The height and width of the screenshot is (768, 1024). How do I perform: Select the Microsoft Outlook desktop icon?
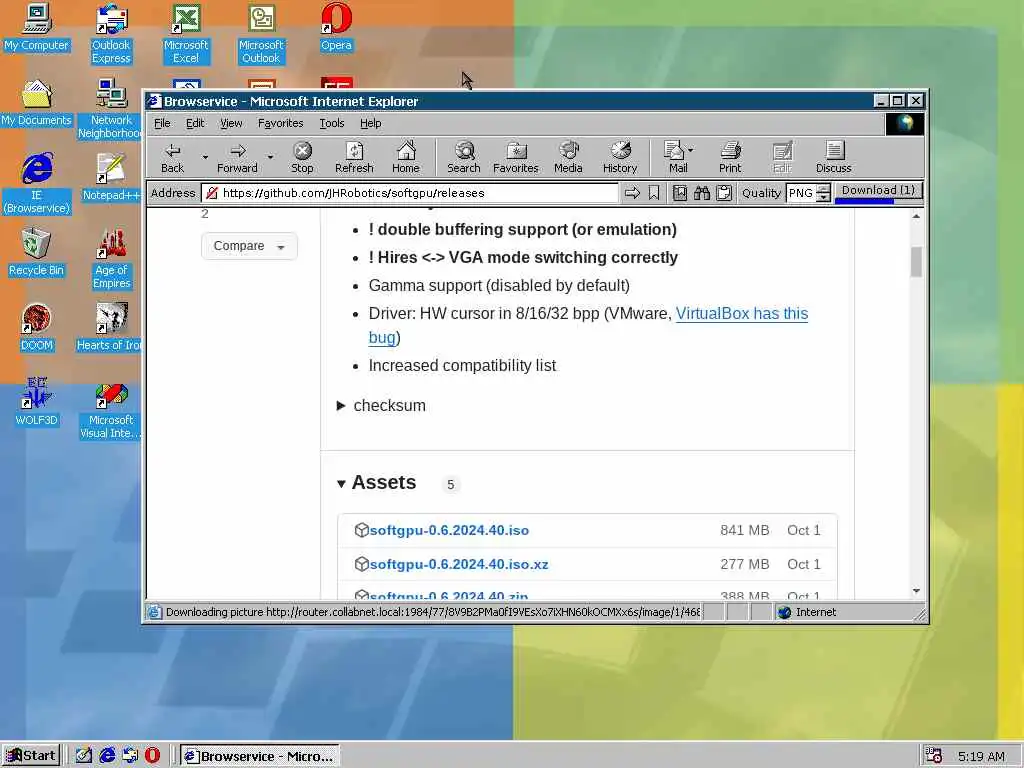tap(261, 33)
